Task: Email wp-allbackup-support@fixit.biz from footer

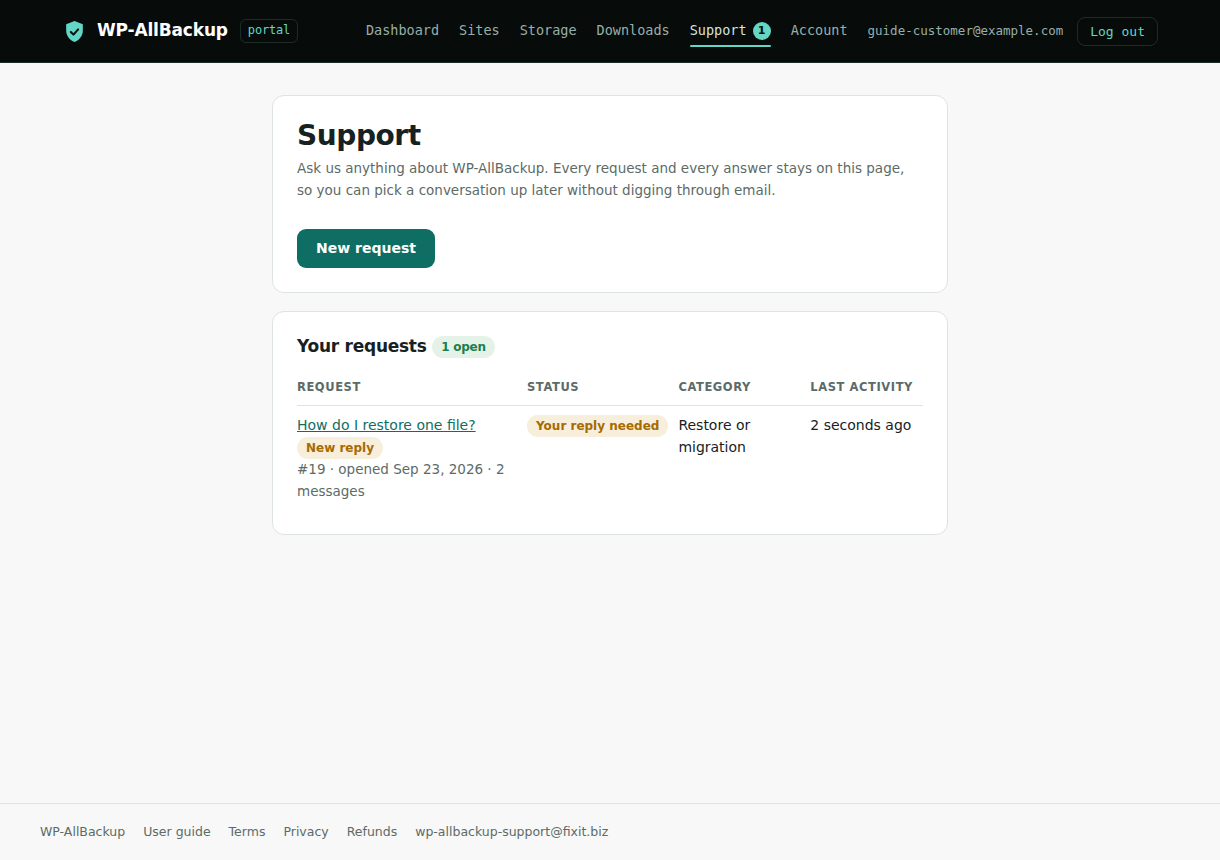Action: [512, 832]
